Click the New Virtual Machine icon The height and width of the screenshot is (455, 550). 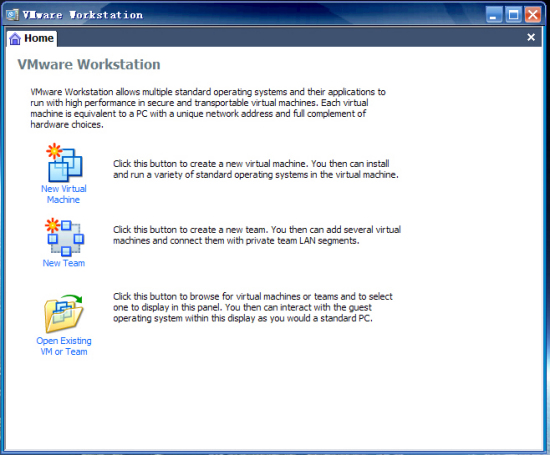click(x=64, y=162)
